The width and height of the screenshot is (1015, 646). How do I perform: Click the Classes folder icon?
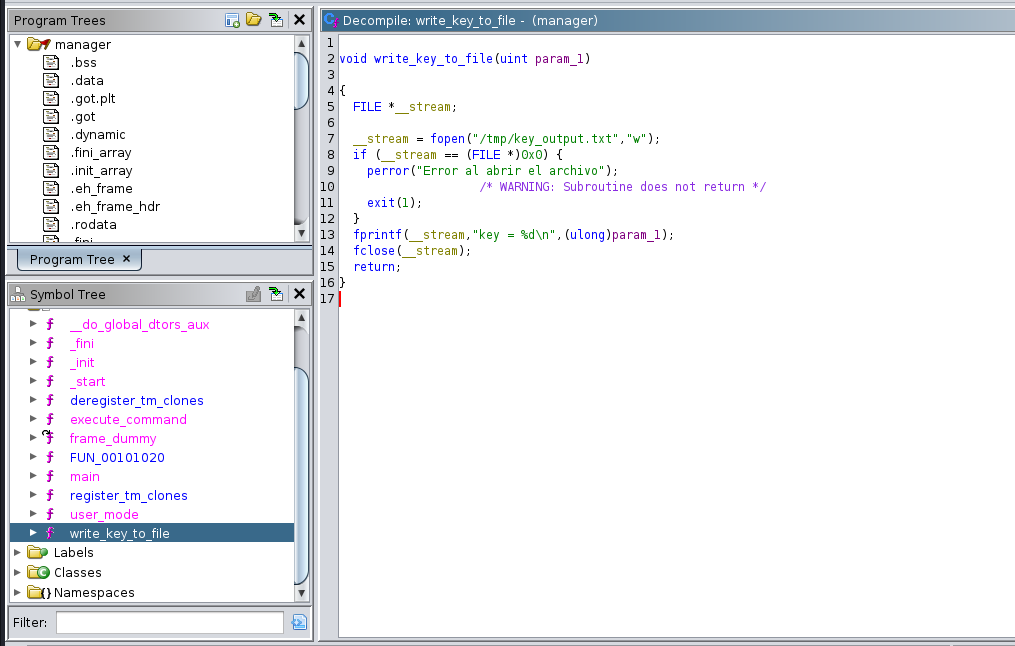coord(38,572)
